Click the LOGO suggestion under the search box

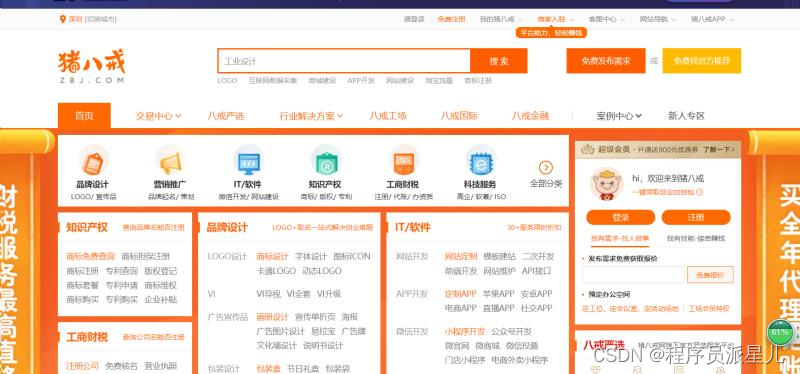pos(227,81)
